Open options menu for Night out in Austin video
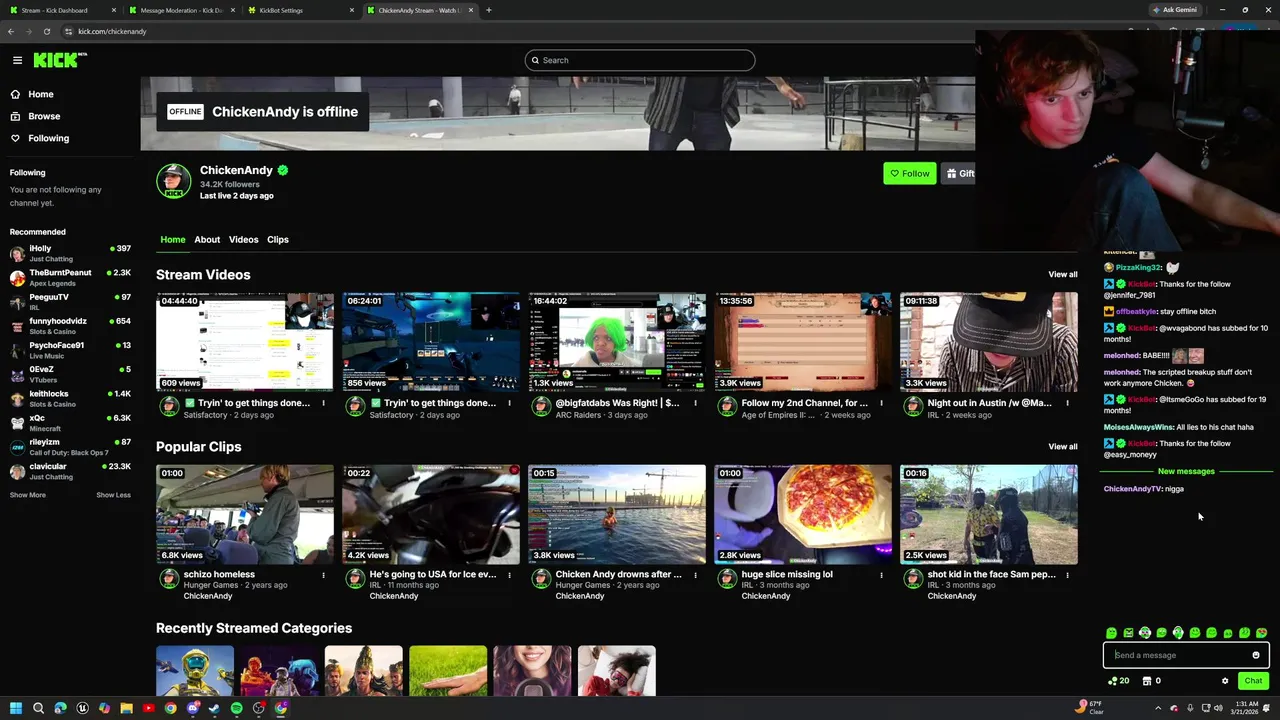The height and width of the screenshot is (720, 1280). 1067,403
